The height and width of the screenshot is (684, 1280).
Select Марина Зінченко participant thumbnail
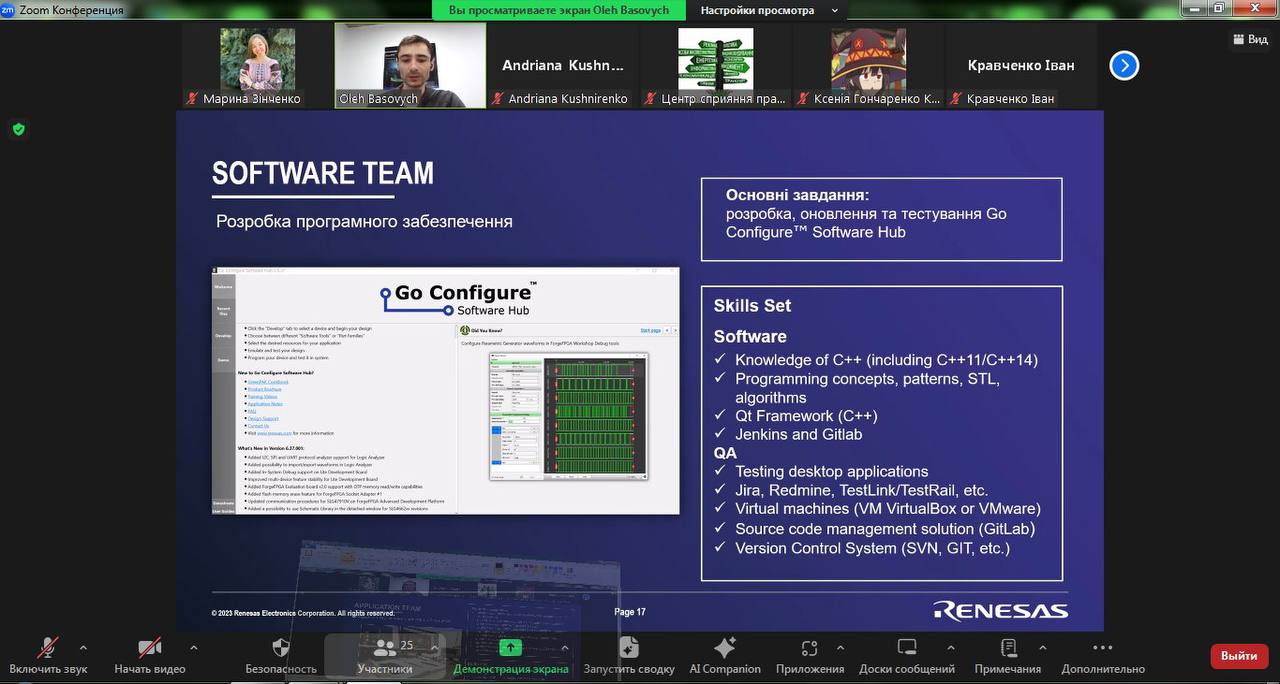pos(257,65)
